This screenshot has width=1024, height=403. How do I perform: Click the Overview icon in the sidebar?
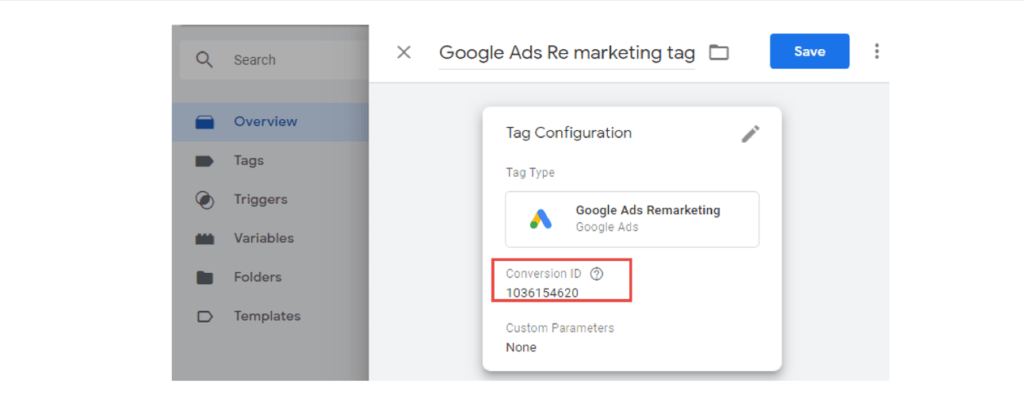(x=205, y=122)
